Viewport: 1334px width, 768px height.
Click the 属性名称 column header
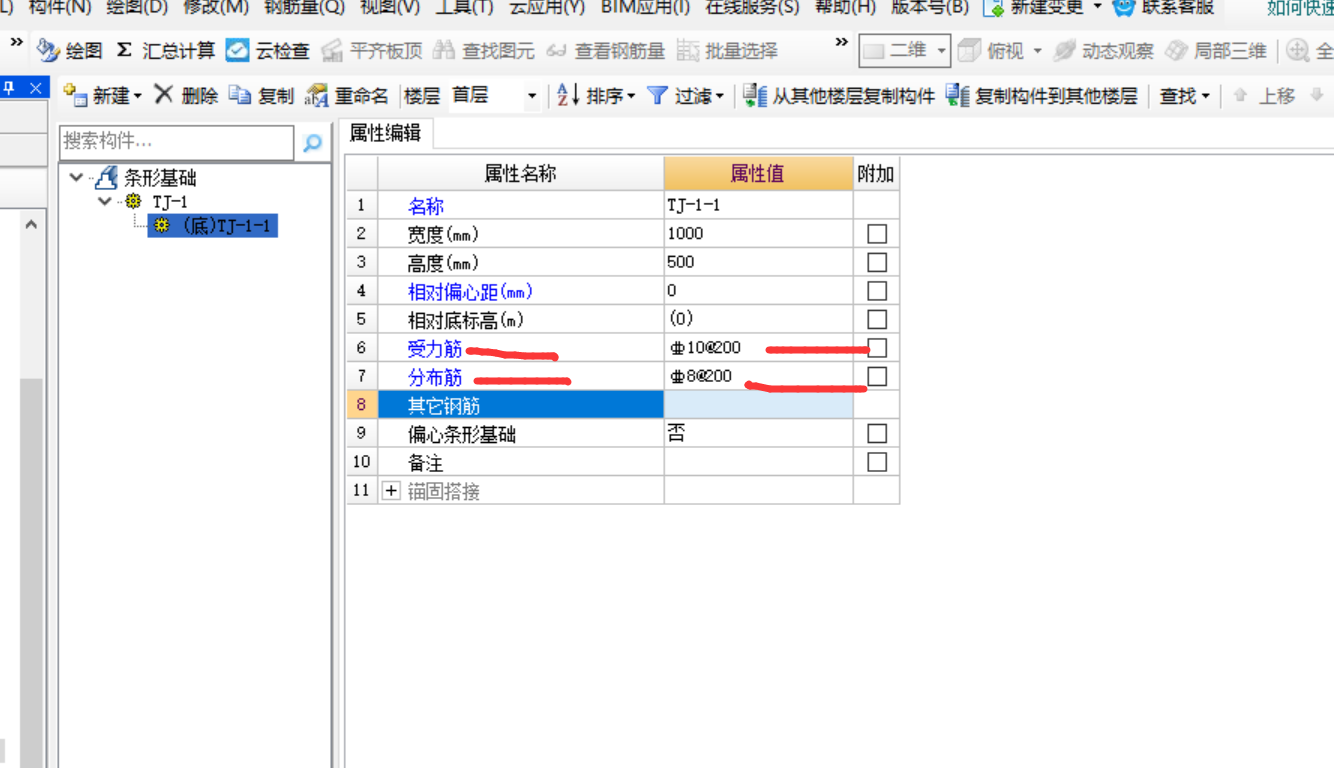[521, 174]
